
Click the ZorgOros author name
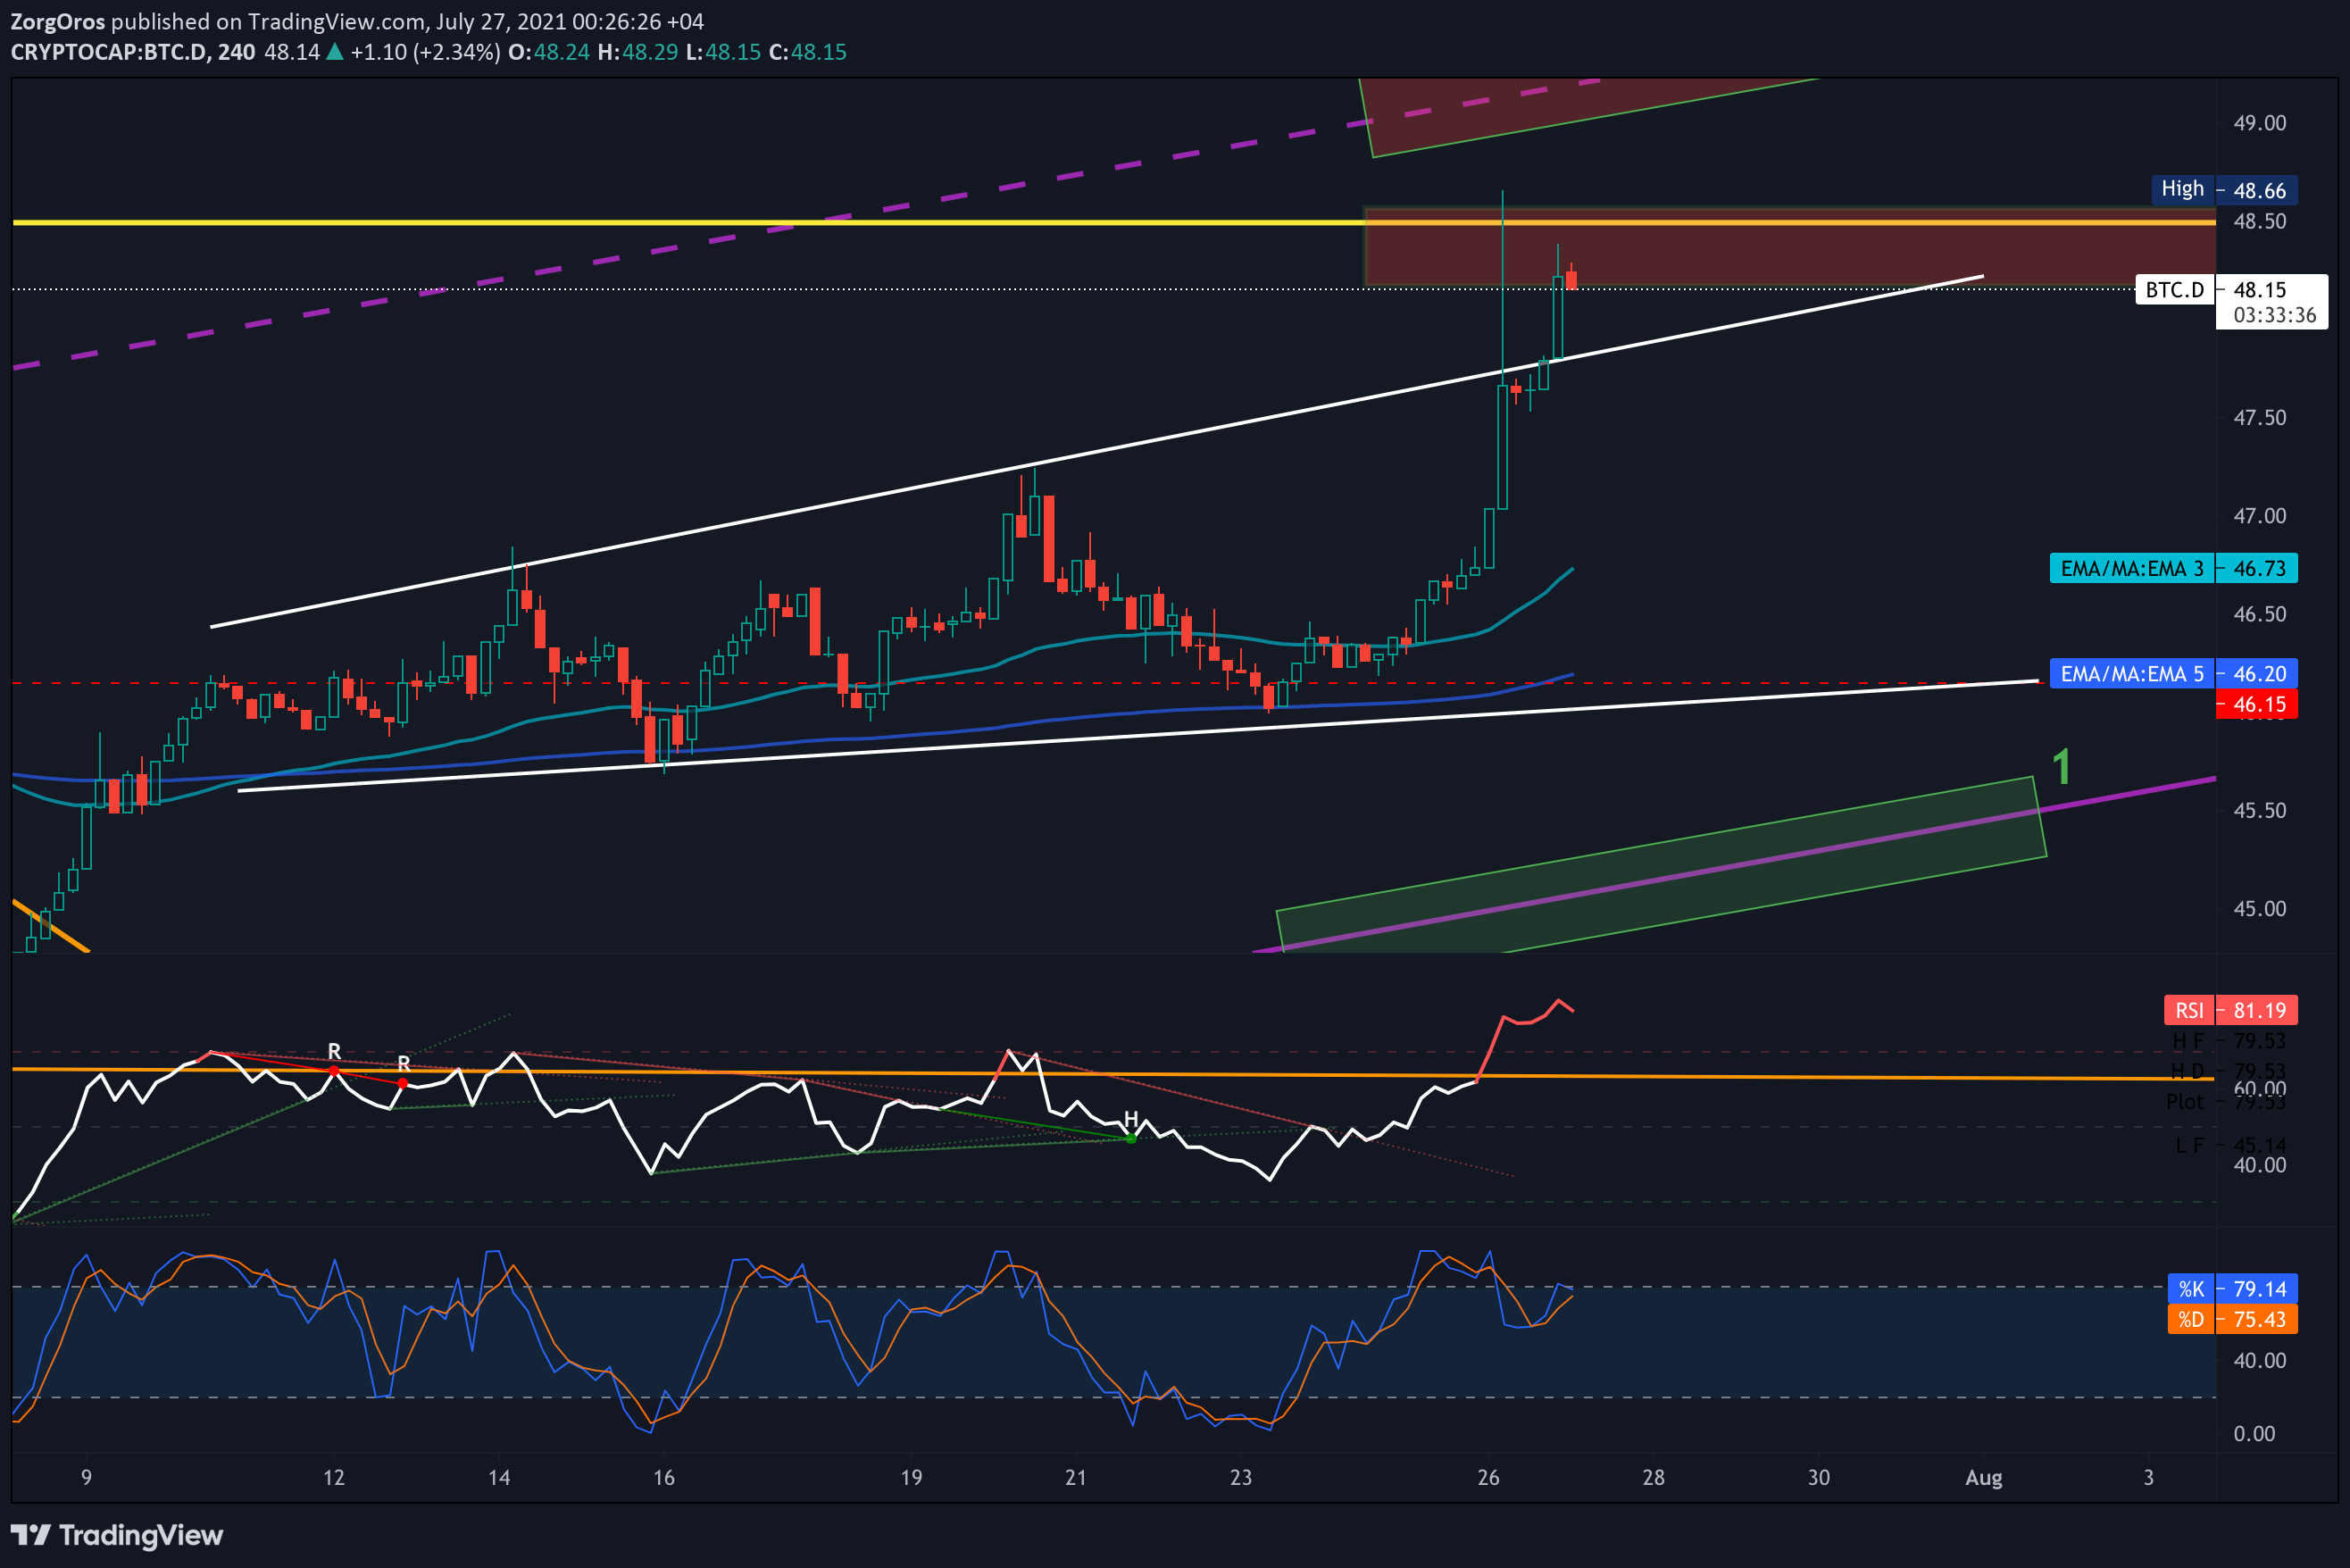pyautogui.click(x=58, y=21)
